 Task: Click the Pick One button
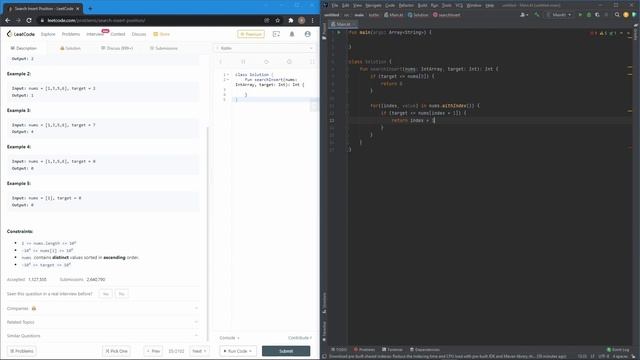point(116,351)
